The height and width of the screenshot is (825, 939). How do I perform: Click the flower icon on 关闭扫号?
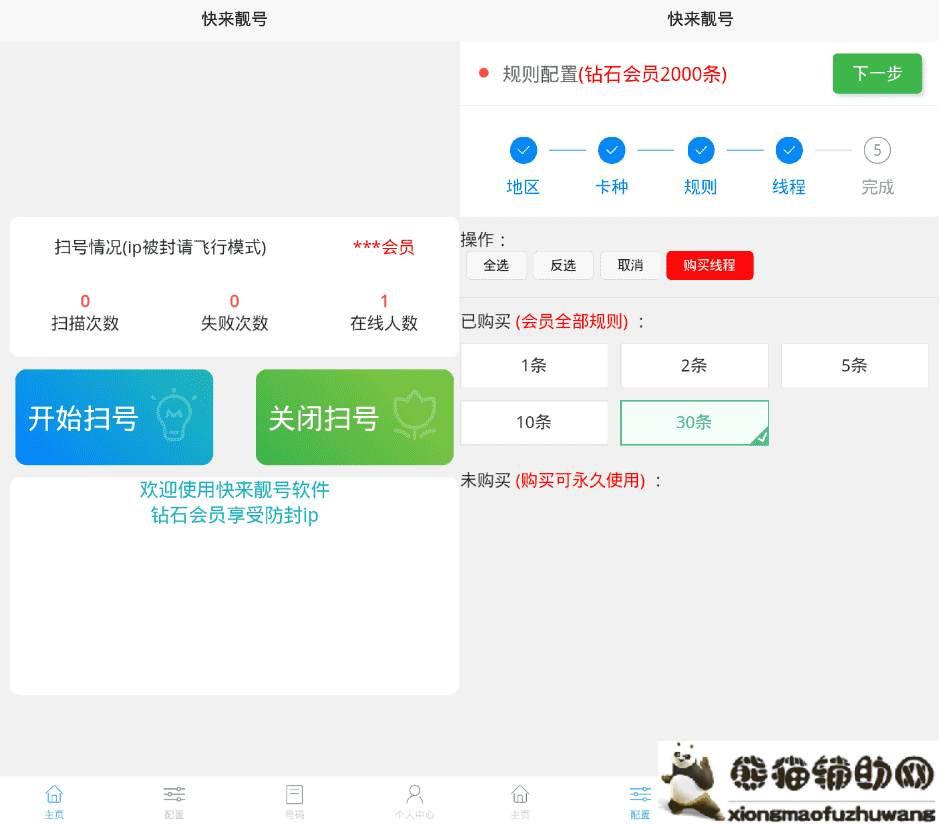[416, 415]
